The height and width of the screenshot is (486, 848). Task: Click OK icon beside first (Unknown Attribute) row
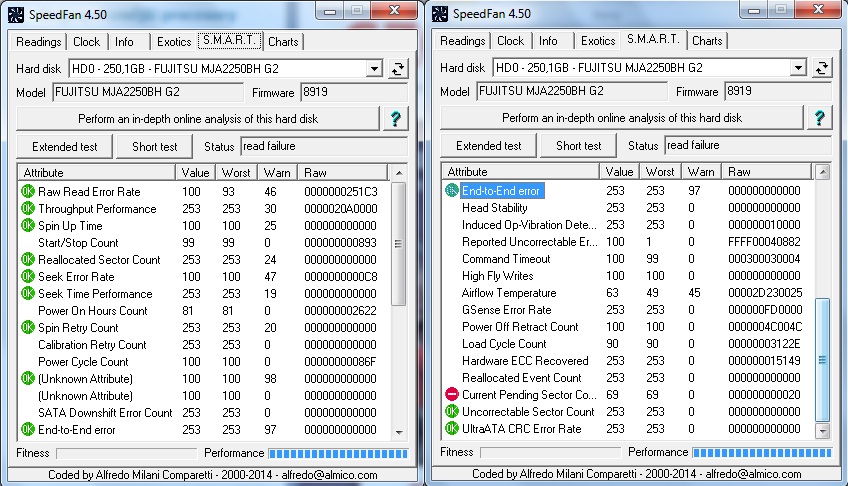pos(28,378)
